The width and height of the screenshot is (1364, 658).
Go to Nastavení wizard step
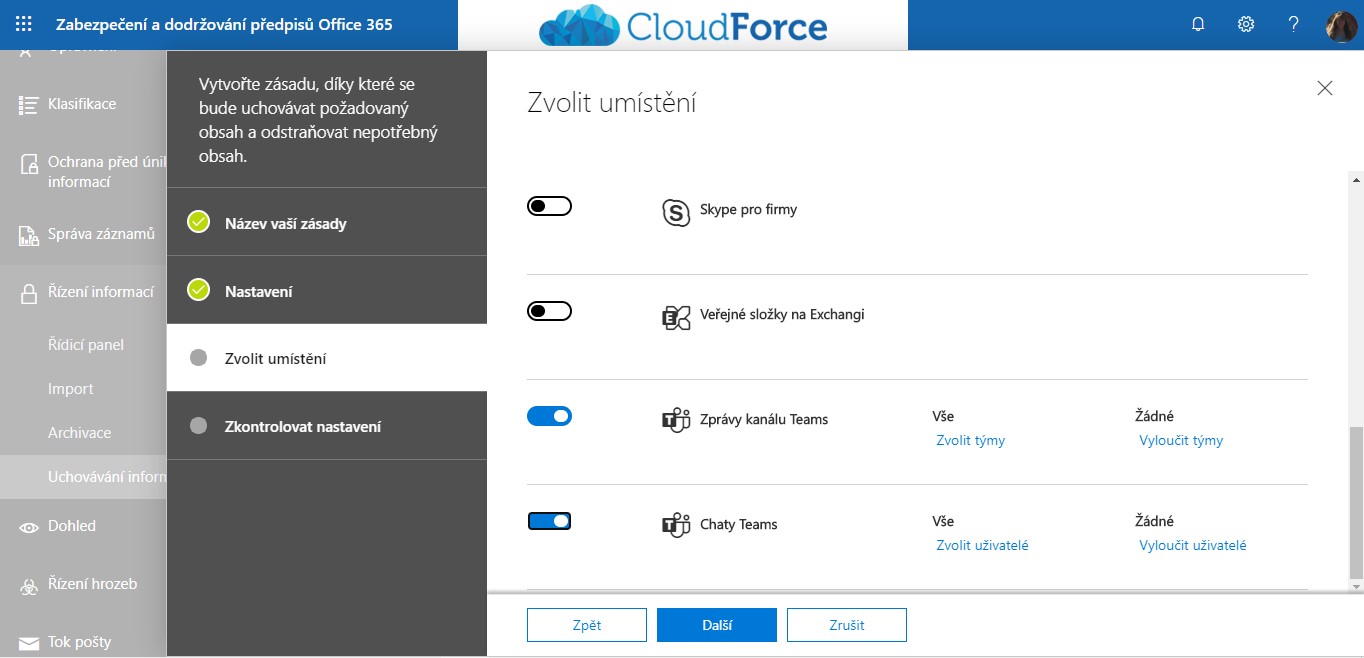pos(327,290)
